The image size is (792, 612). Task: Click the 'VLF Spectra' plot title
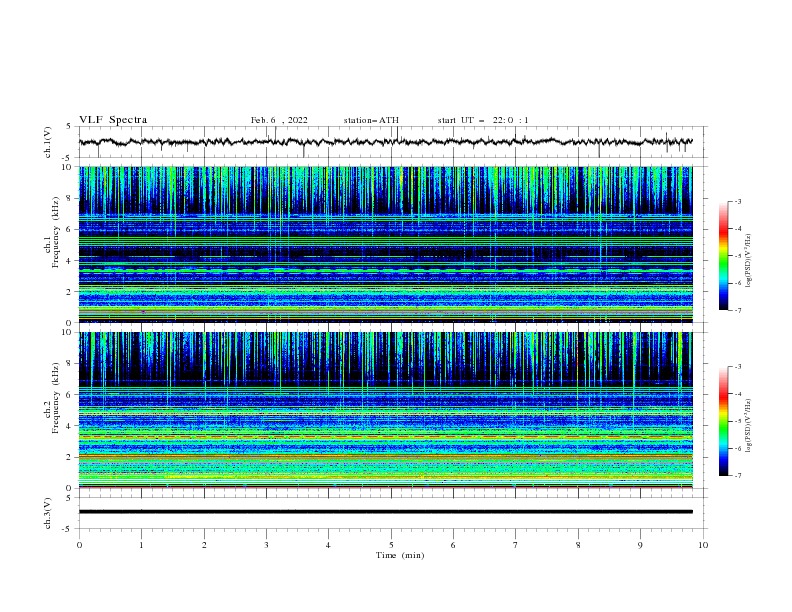click(113, 120)
